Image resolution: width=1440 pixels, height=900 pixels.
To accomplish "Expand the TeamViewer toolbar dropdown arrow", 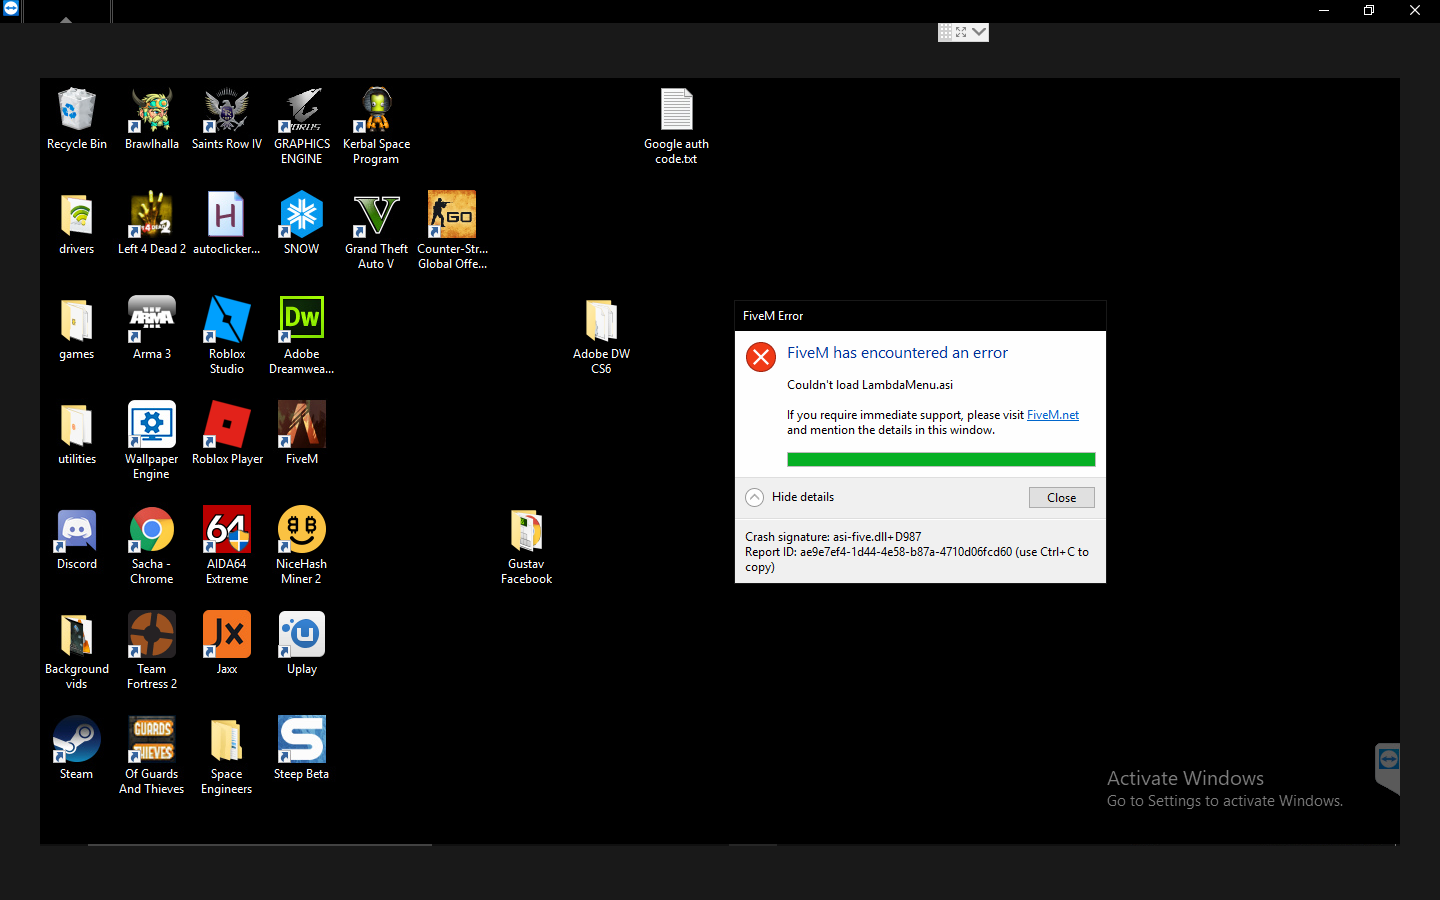I will click(979, 32).
